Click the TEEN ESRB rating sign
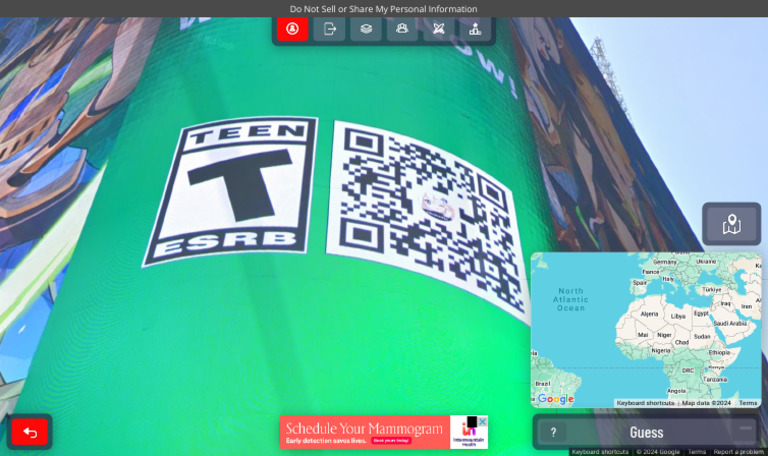 click(230, 191)
